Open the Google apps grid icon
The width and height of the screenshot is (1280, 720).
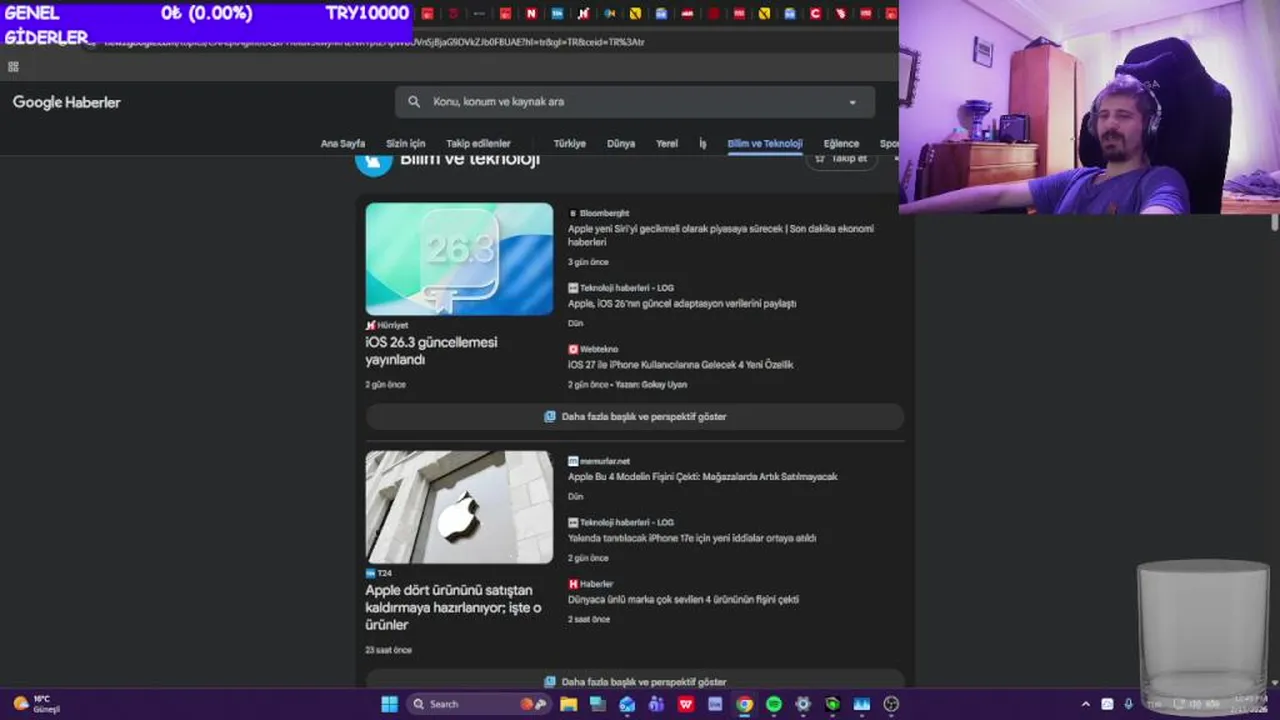click(x=13, y=67)
